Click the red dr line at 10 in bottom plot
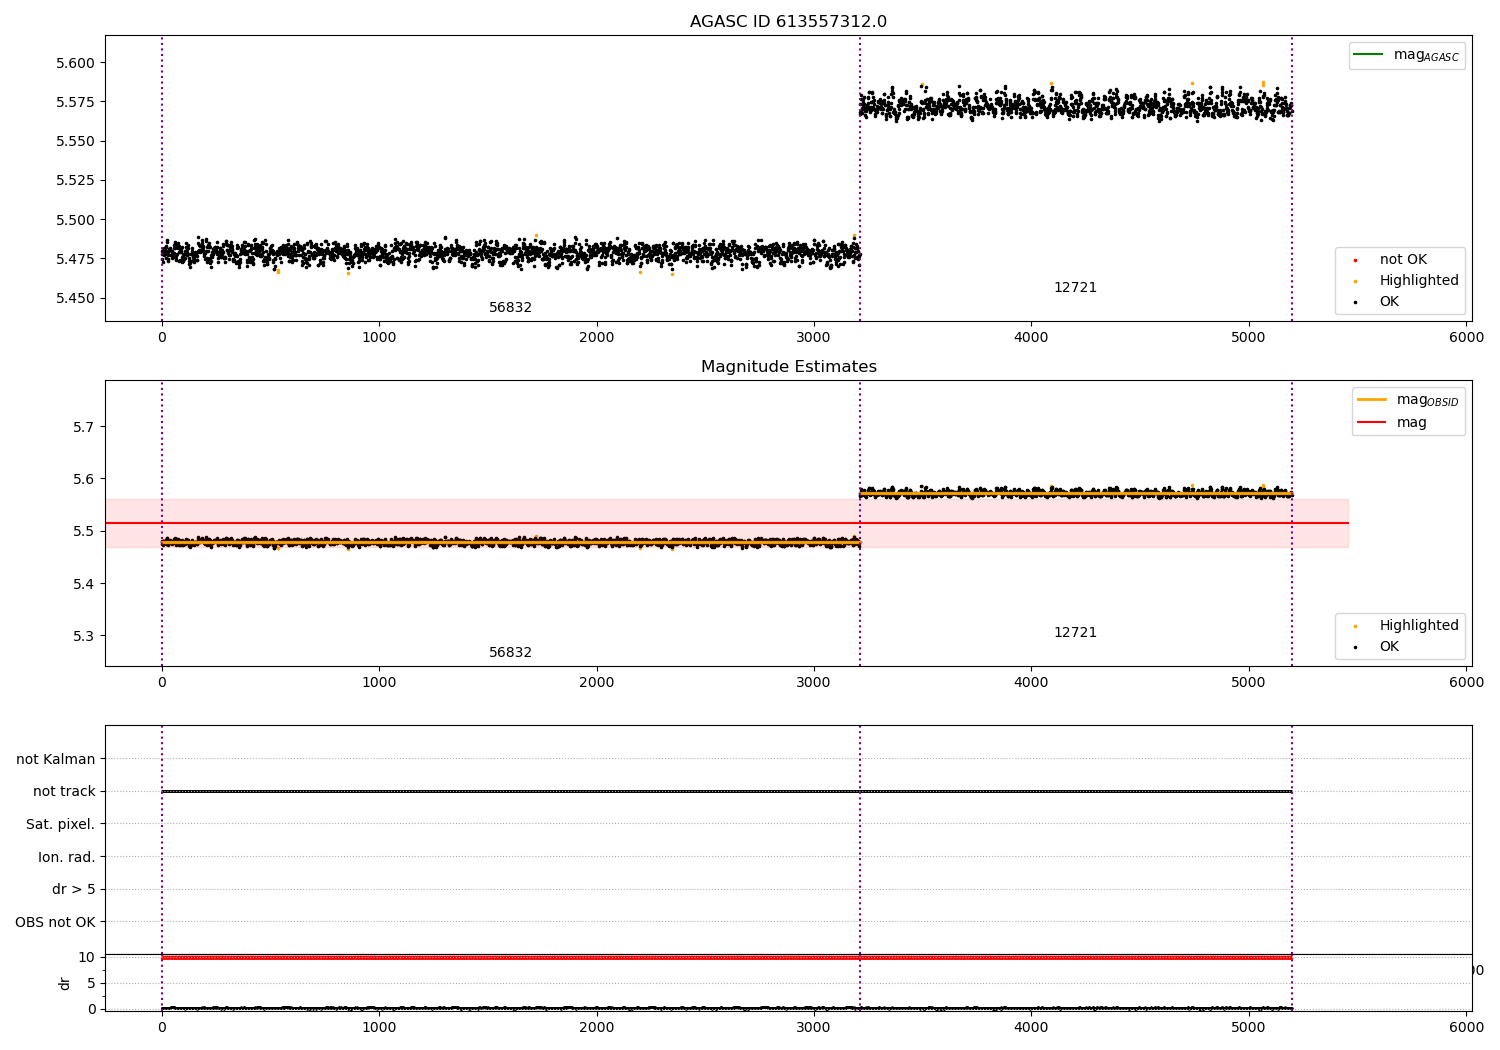 click(727, 958)
